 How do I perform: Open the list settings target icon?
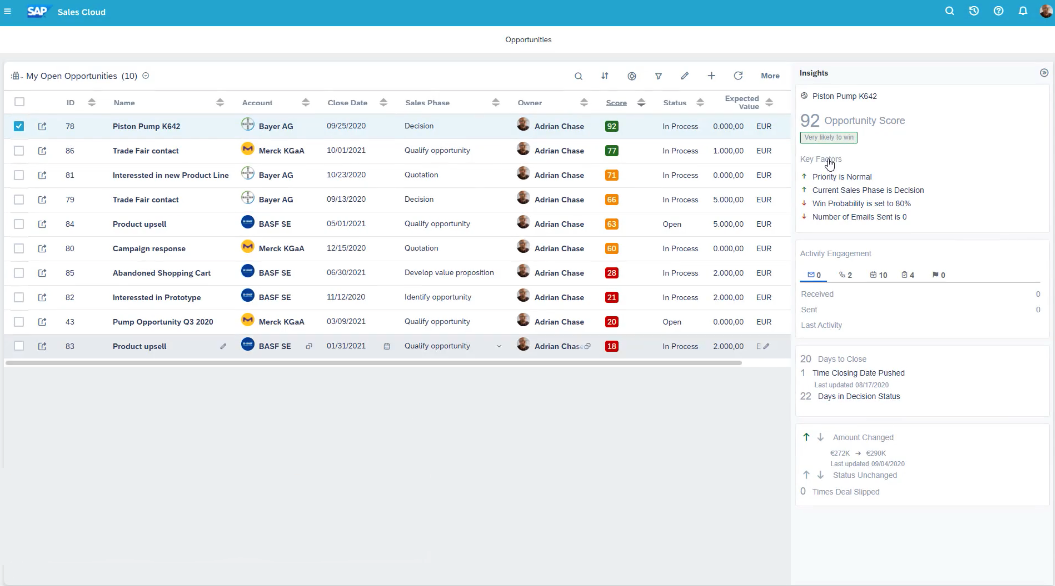[x=632, y=76]
